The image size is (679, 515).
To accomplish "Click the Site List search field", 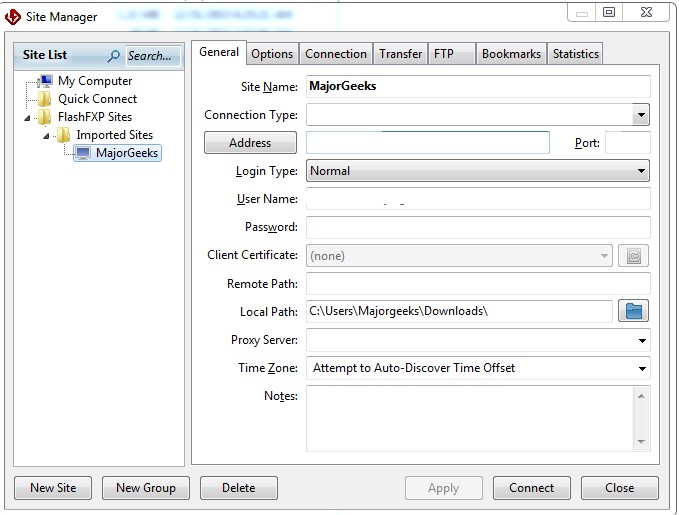I will pyautogui.click(x=153, y=56).
